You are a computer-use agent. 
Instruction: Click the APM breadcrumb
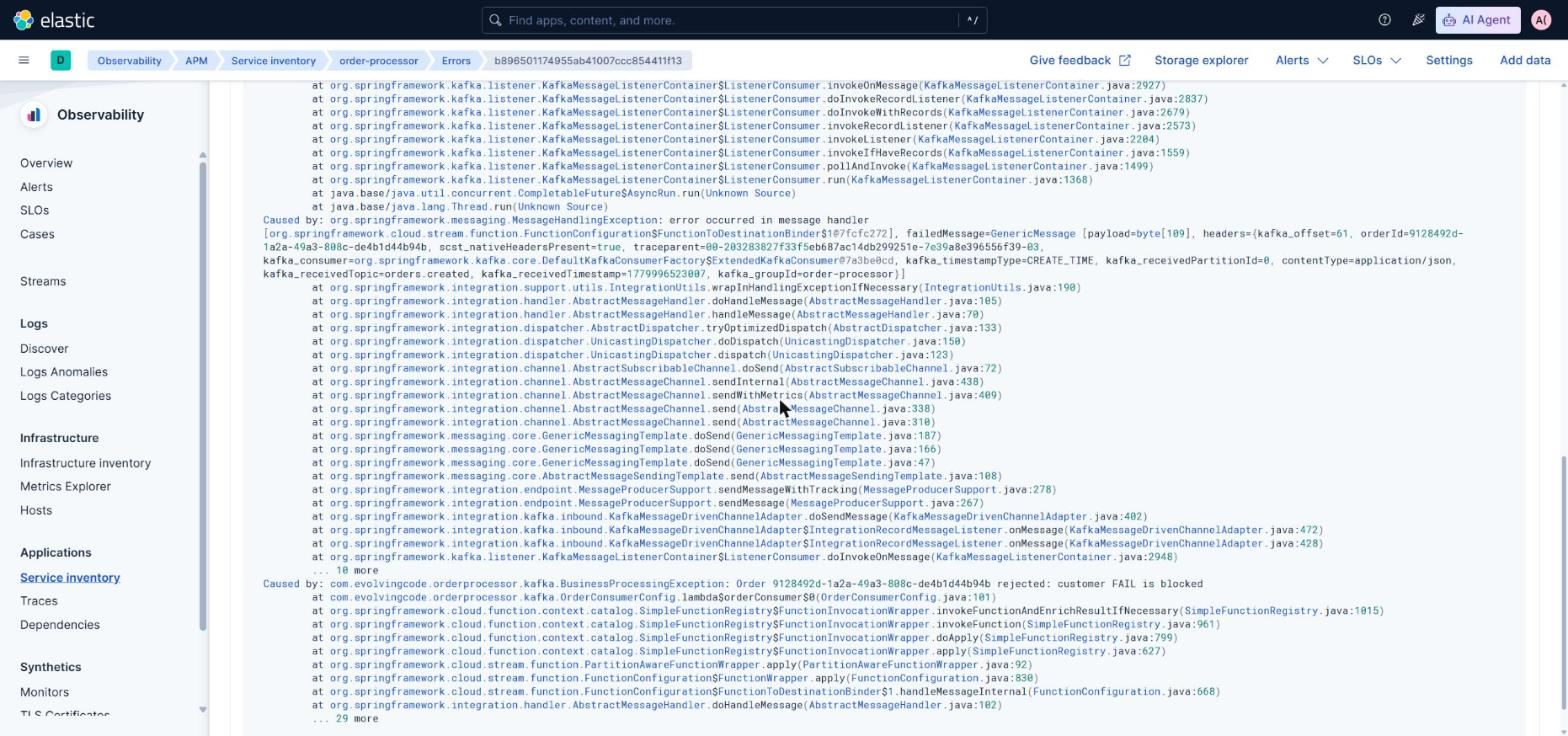(x=196, y=61)
